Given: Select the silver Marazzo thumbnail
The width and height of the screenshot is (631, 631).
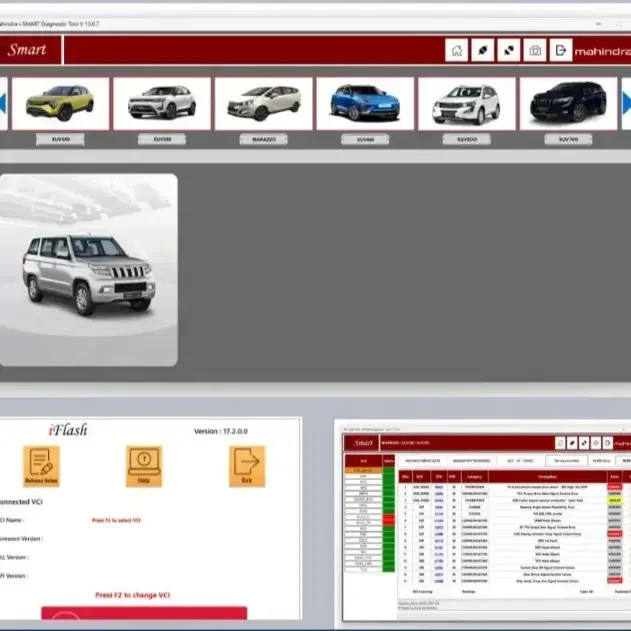Looking at the screenshot, I should (264, 104).
